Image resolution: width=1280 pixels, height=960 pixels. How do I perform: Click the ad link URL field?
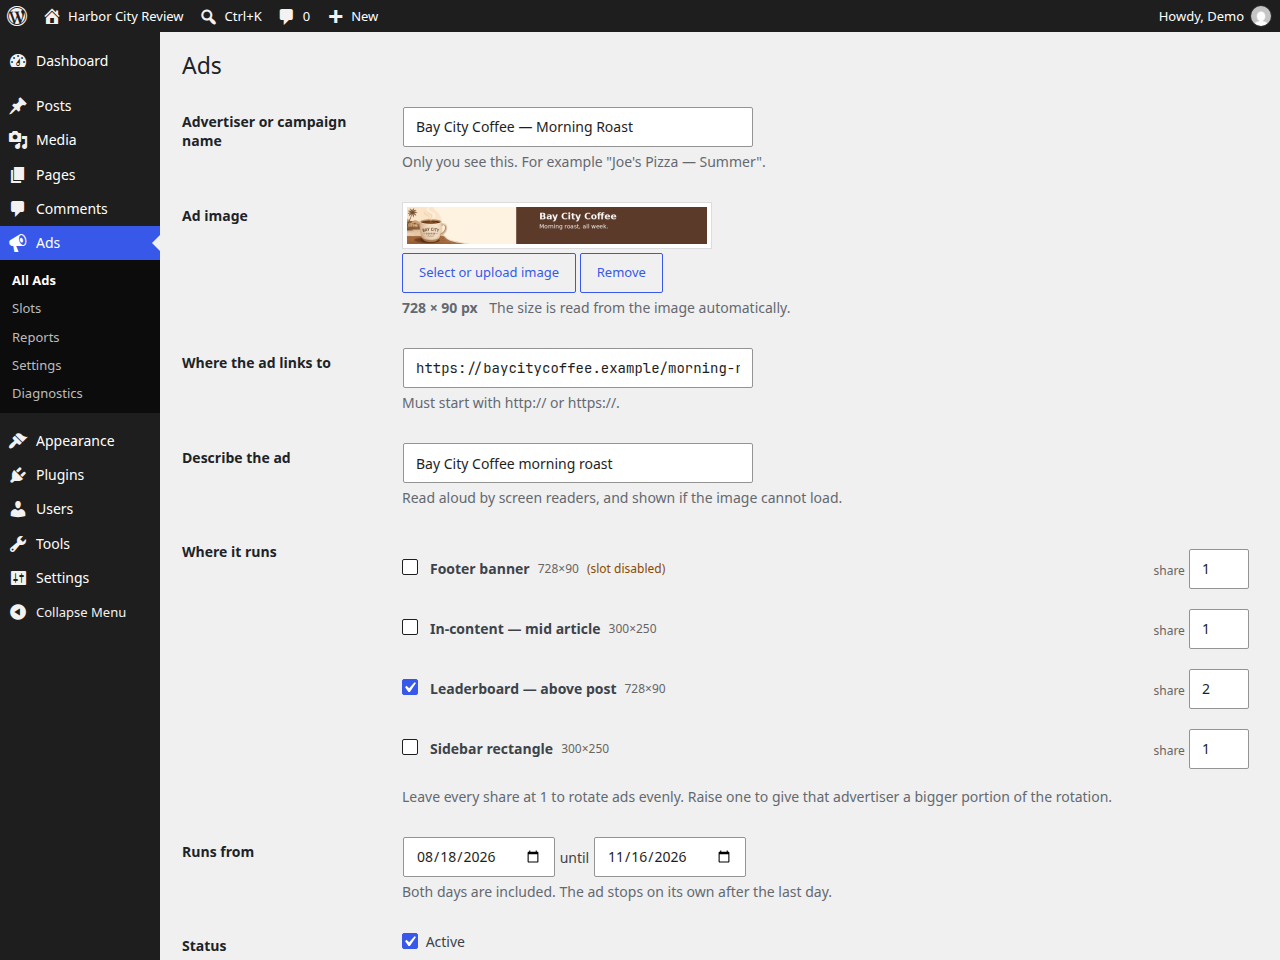click(578, 368)
